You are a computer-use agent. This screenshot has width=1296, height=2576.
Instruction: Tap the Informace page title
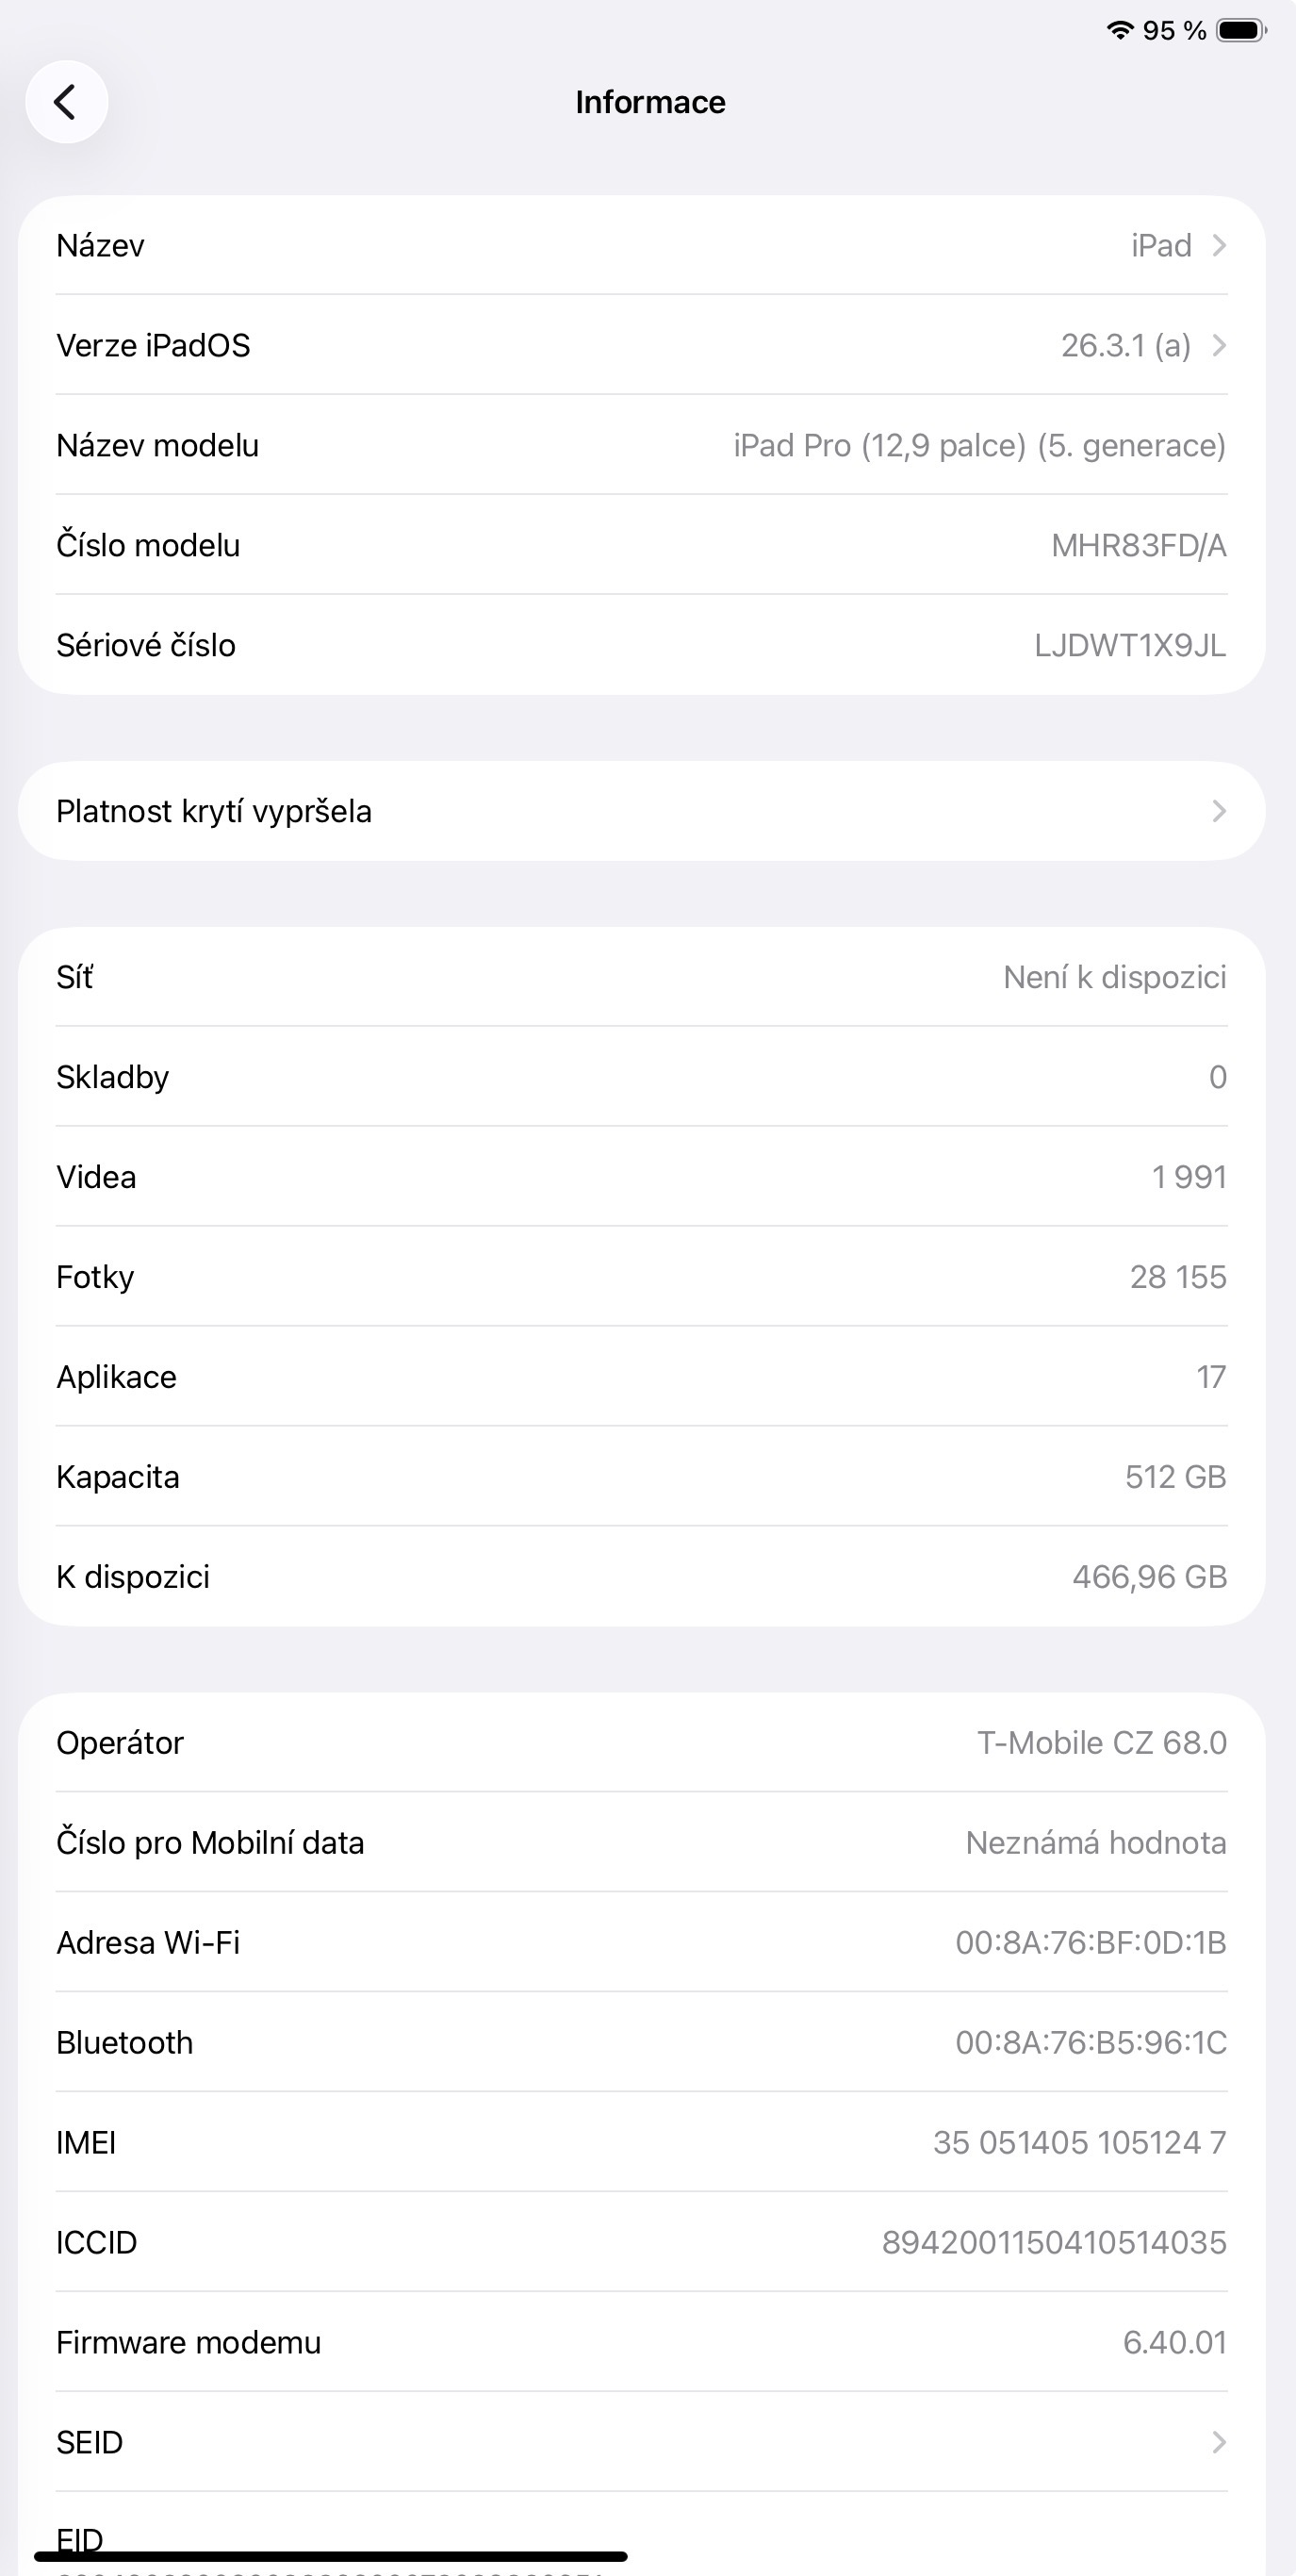pos(650,102)
